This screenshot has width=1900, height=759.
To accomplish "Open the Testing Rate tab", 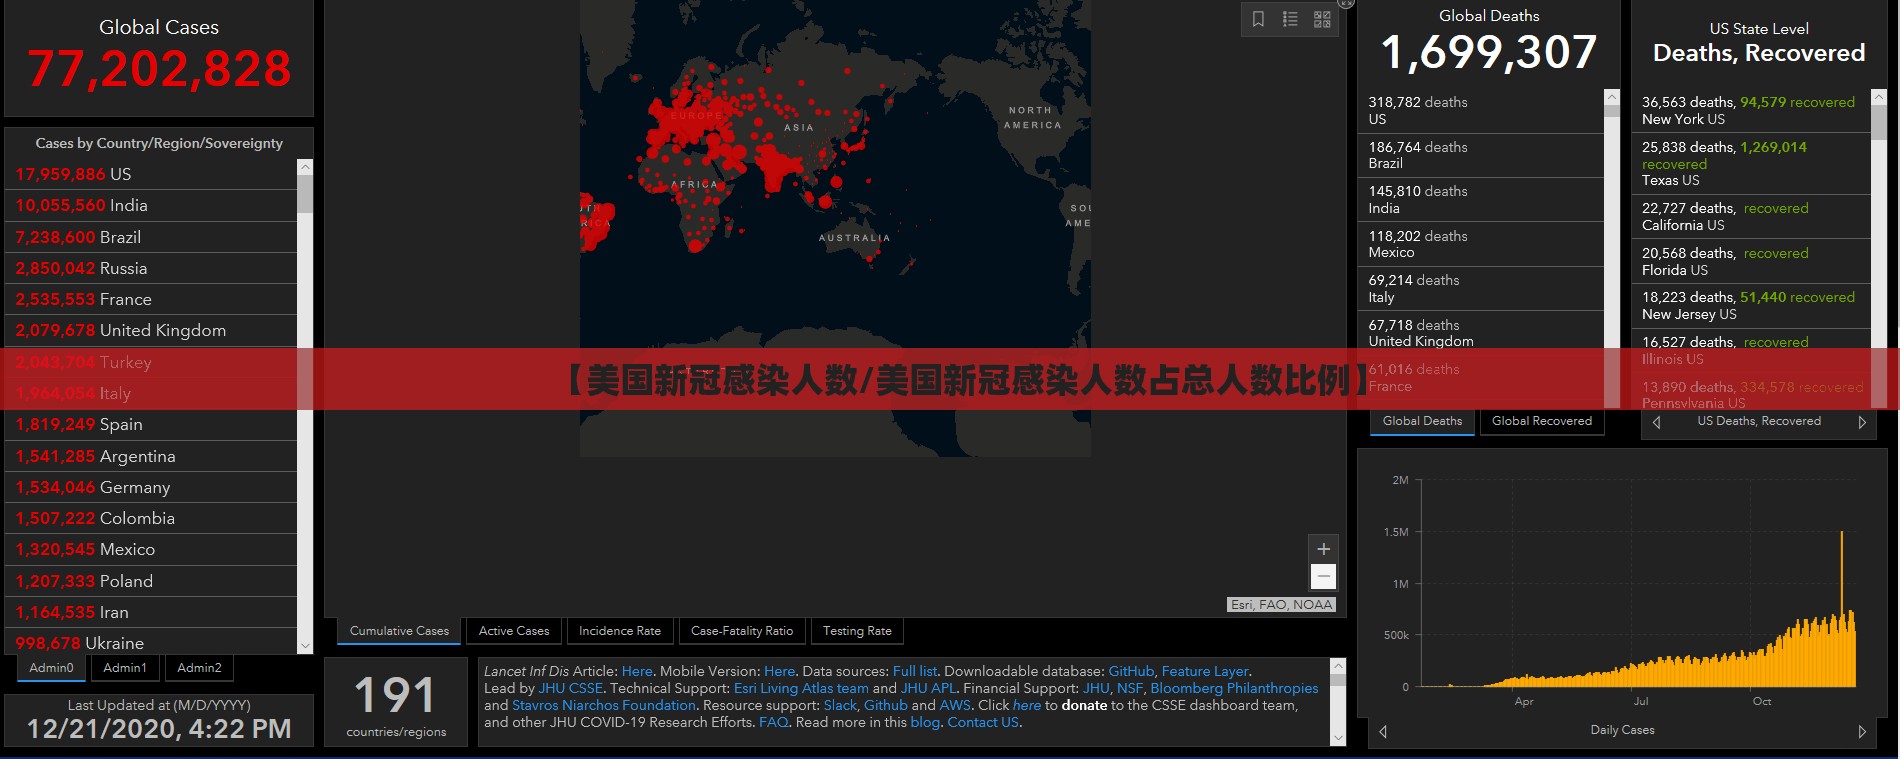I will tap(857, 631).
